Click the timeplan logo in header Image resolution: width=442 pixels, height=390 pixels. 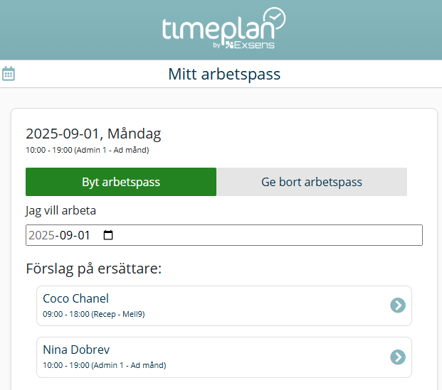(224, 29)
